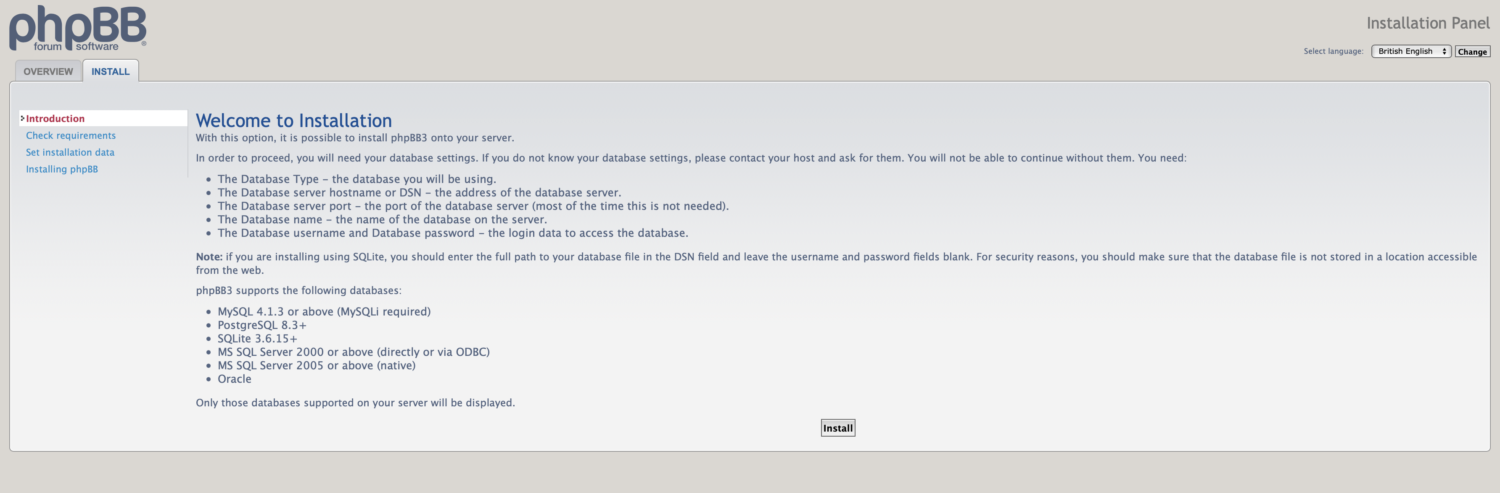The height and width of the screenshot is (493, 1500).
Task: Click the Oracle database list entry
Action: coord(235,379)
